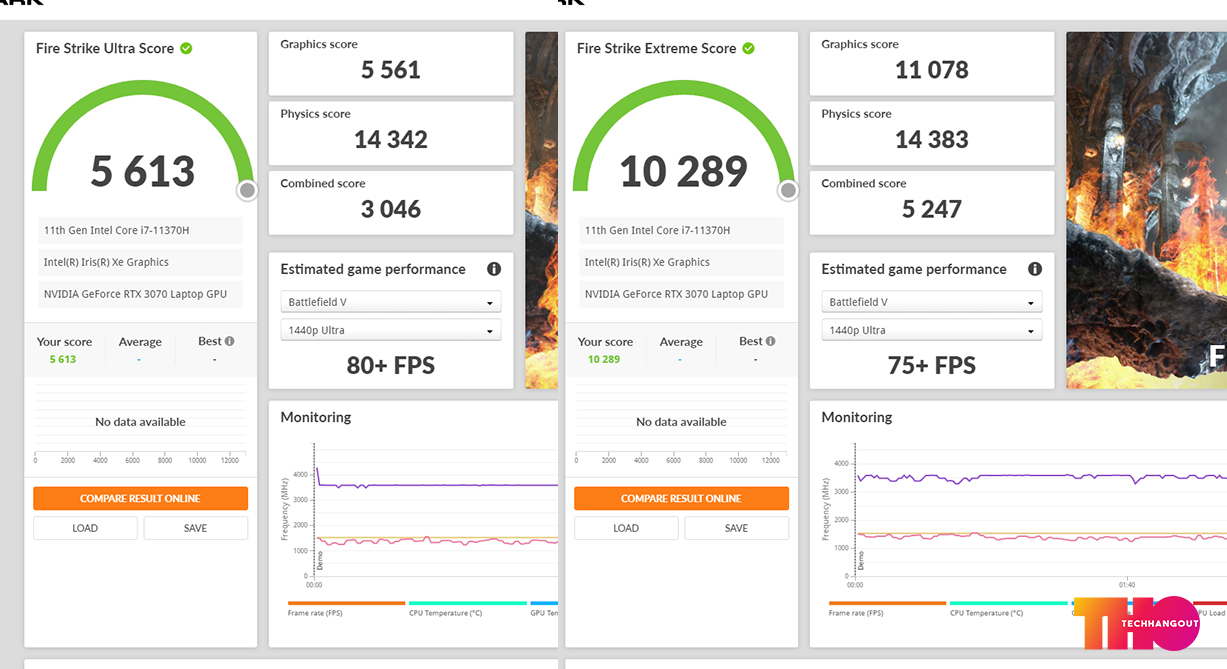Select the cyan CPU Temperature legend in the Ultra monitoring chart
Image resolution: width=1227 pixels, height=669 pixels.
[468, 608]
